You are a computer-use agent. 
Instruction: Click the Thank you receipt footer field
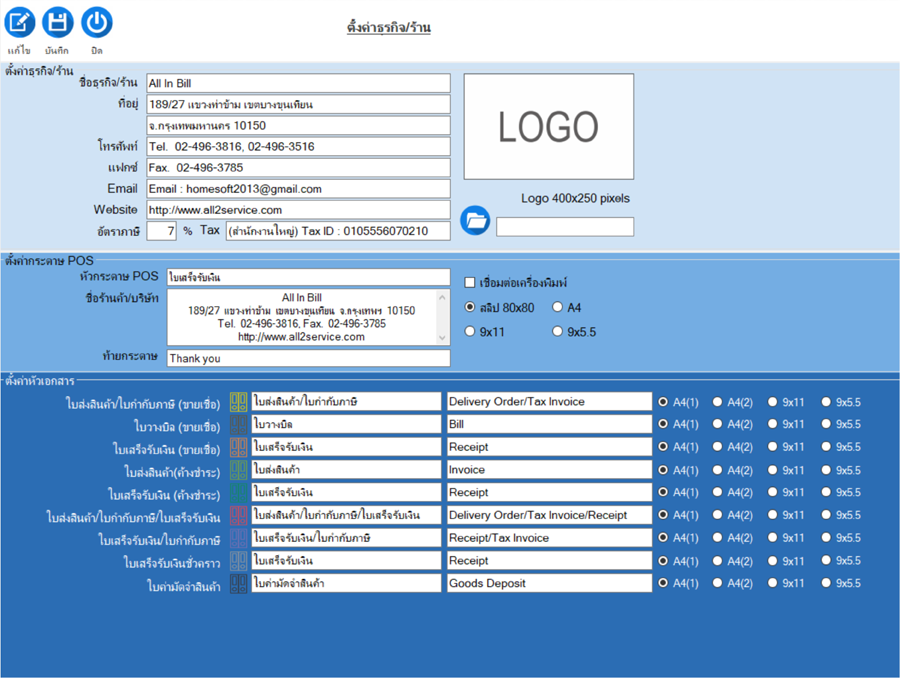308,358
